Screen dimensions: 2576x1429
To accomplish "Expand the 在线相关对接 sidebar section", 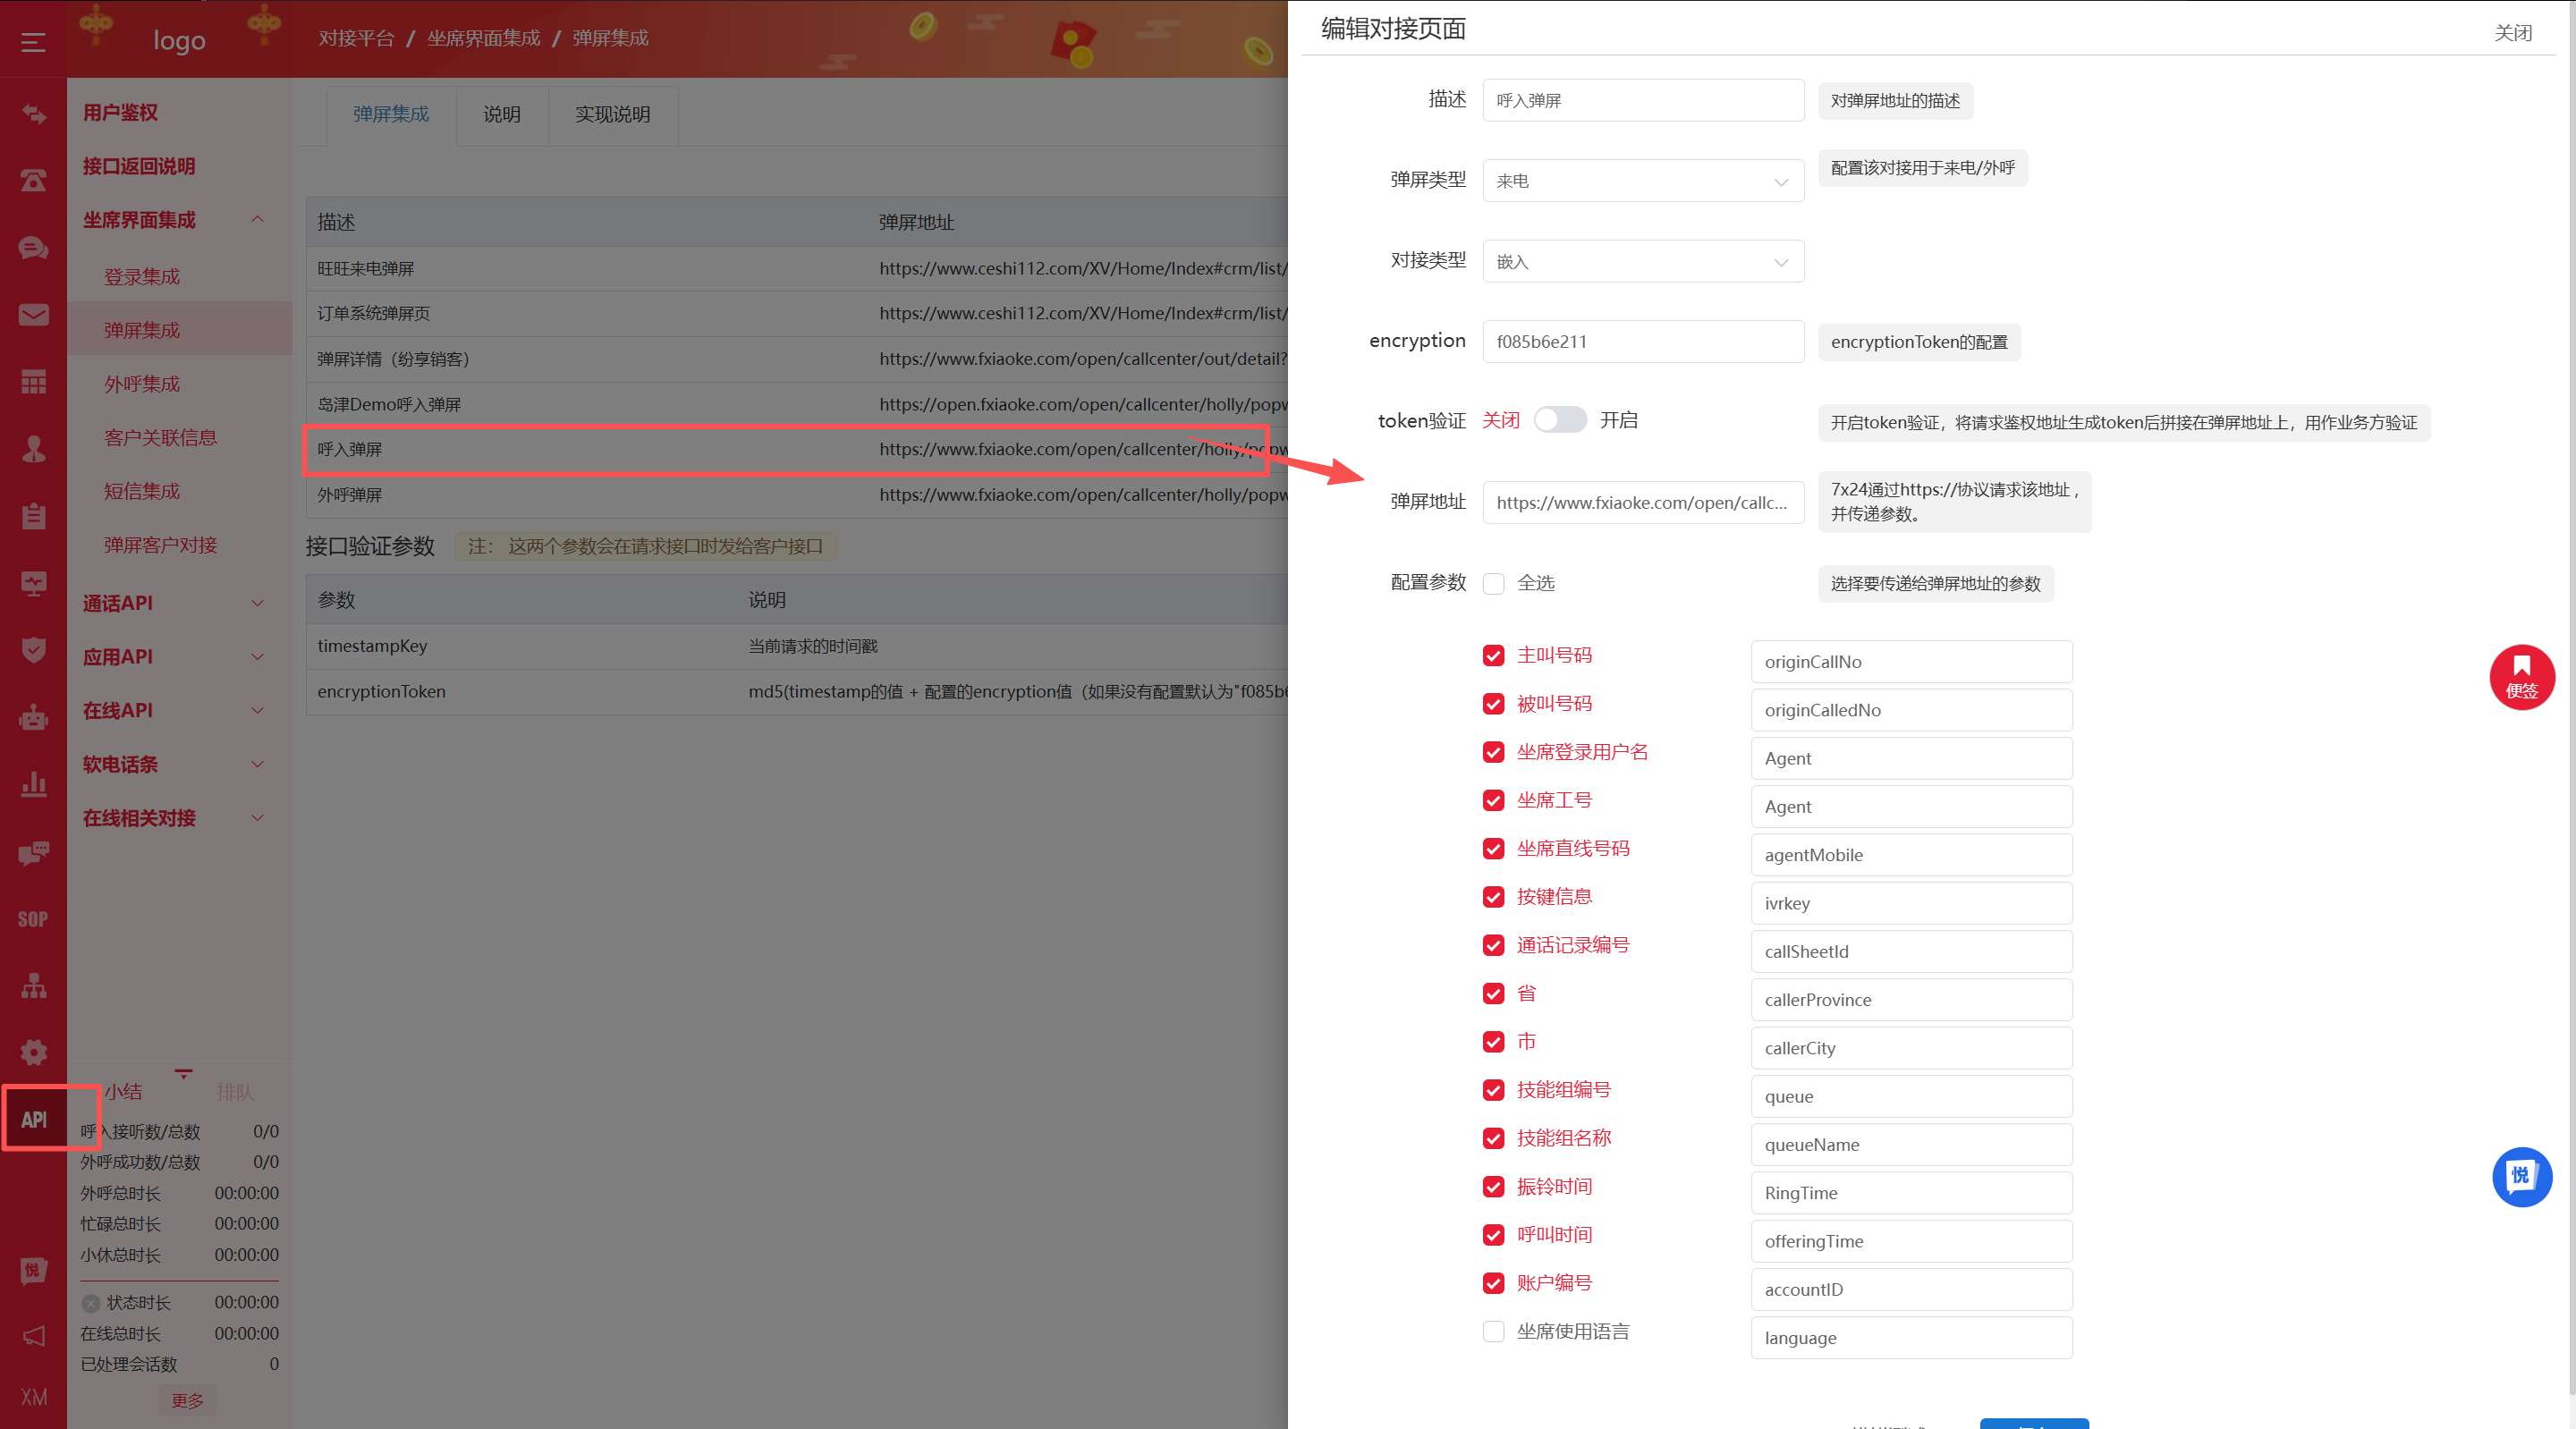I will pos(178,818).
